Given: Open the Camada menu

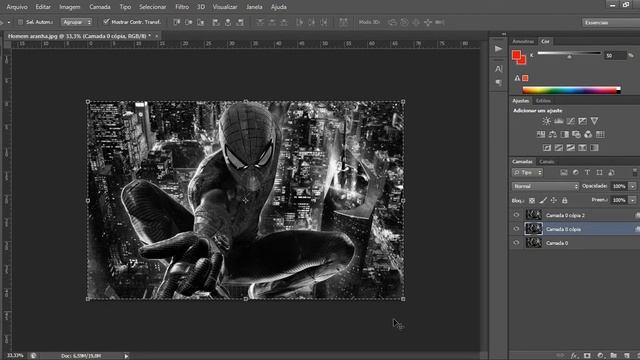Looking at the screenshot, I should click(x=100, y=7).
